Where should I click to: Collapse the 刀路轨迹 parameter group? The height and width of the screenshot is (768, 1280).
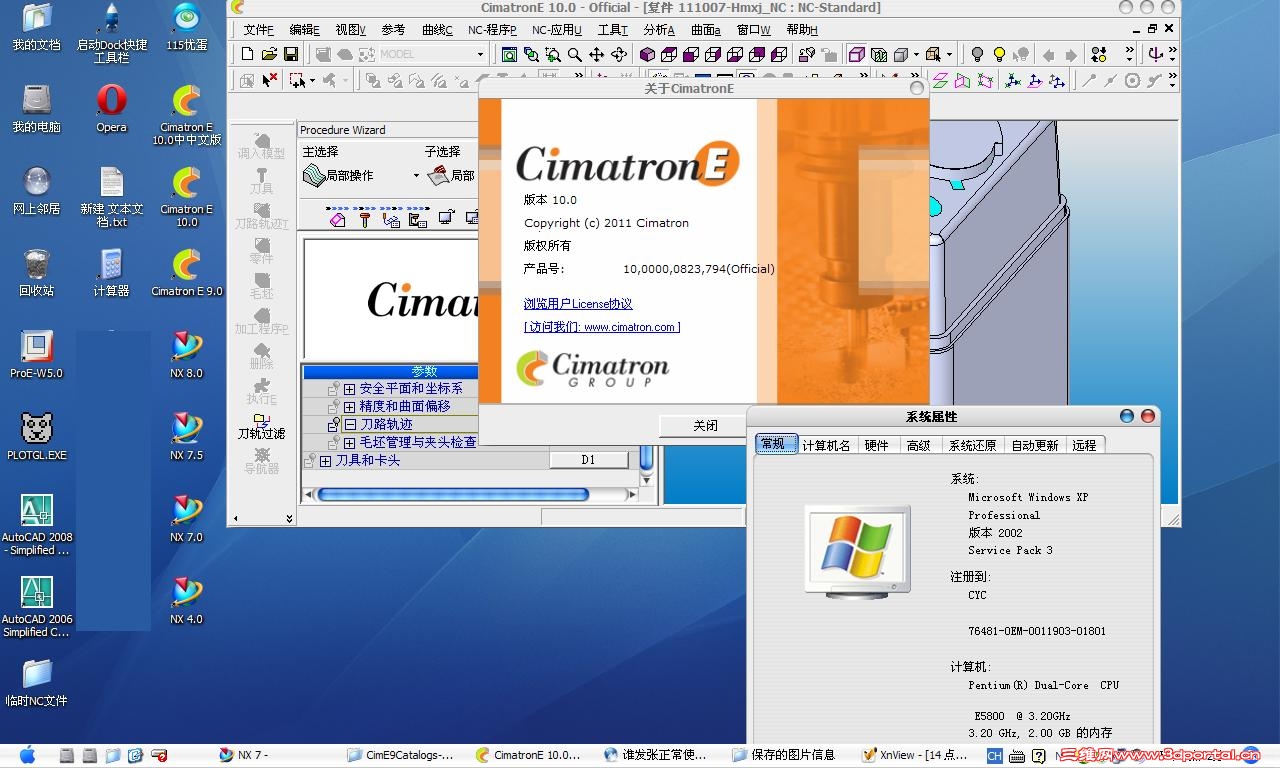pos(350,424)
